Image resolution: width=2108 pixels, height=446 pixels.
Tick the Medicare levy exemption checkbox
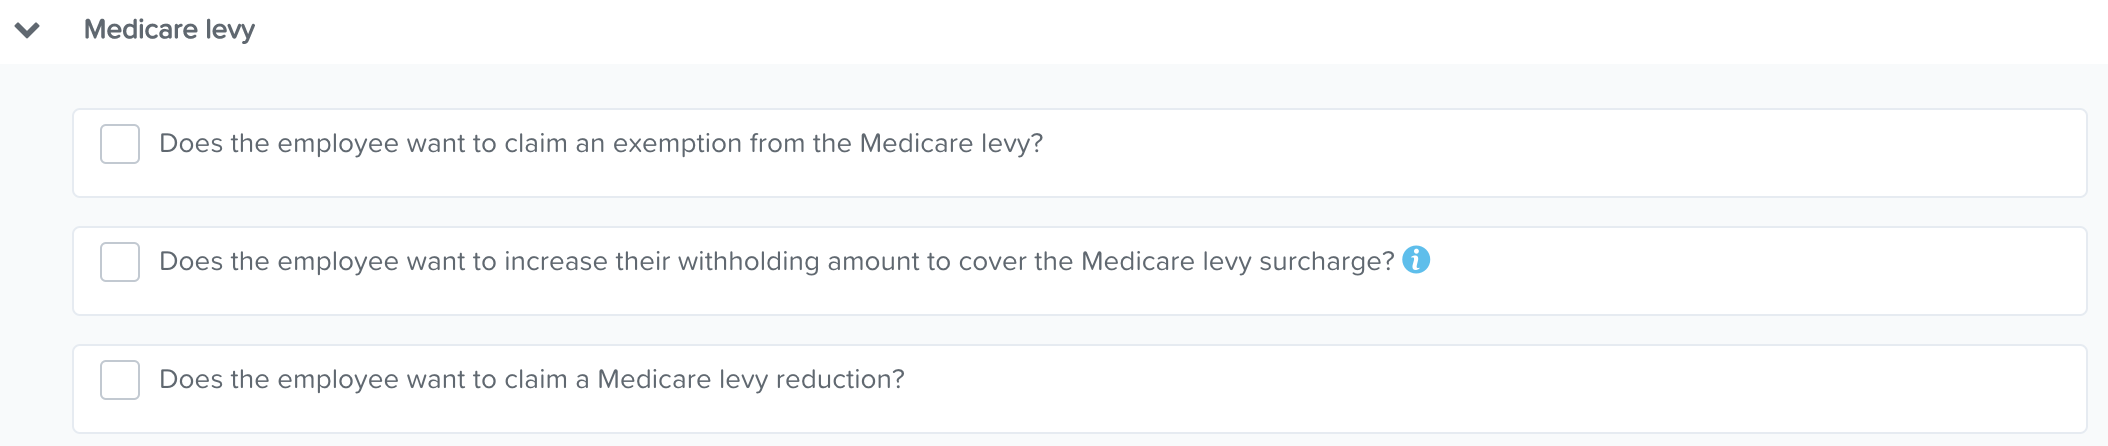pos(120,144)
